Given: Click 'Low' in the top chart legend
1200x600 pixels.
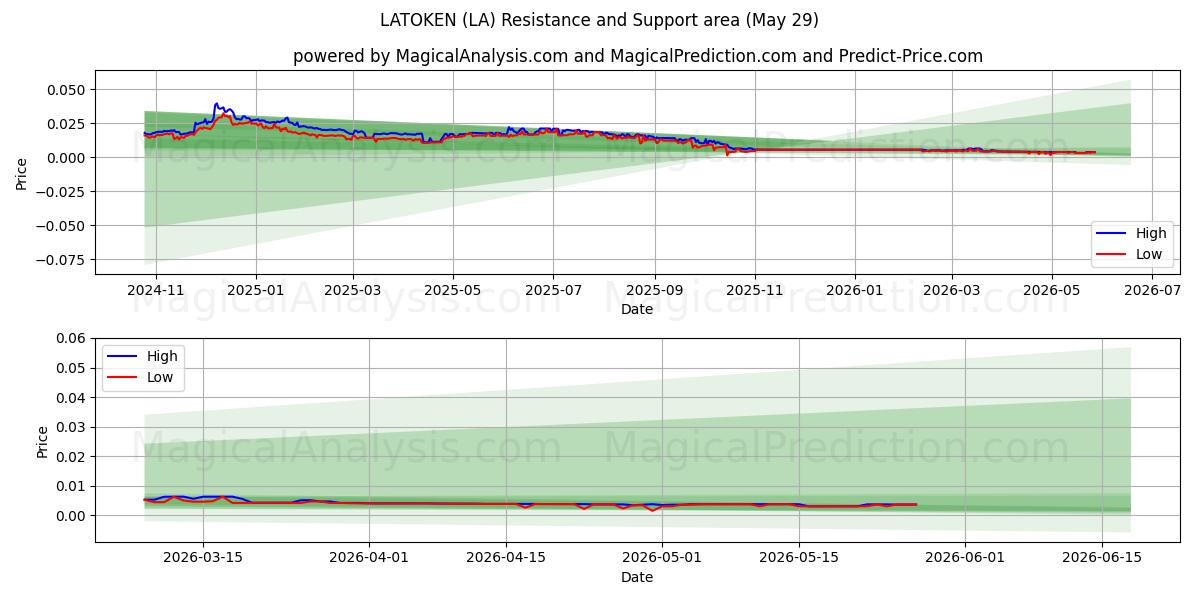Looking at the screenshot, I should click(1150, 254).
